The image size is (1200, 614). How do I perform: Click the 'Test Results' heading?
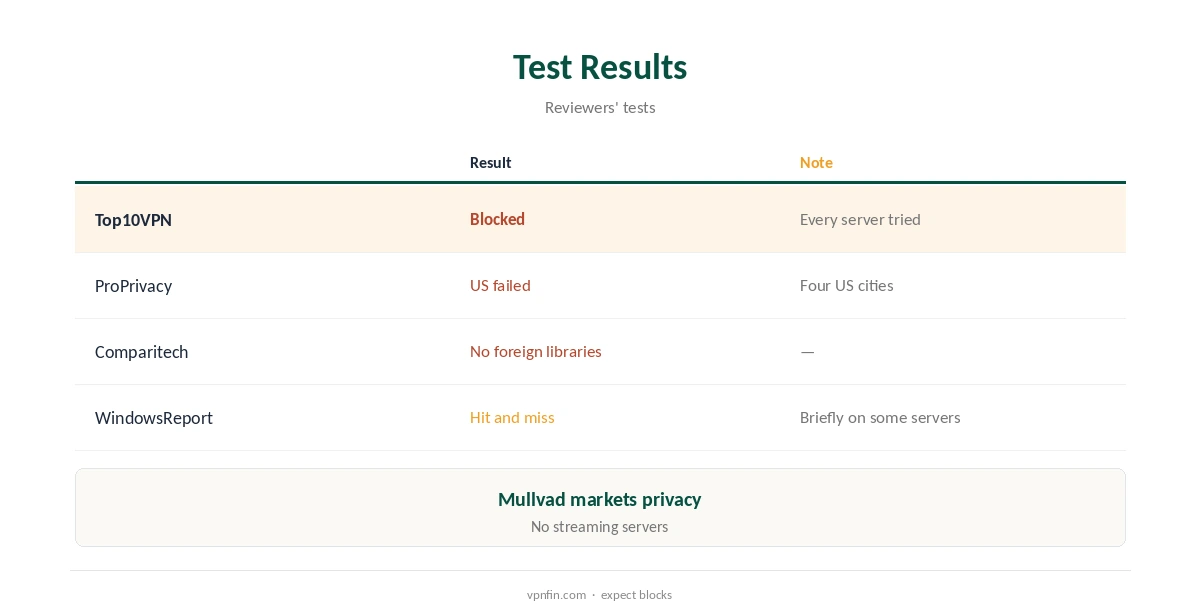tap(600, 67)
